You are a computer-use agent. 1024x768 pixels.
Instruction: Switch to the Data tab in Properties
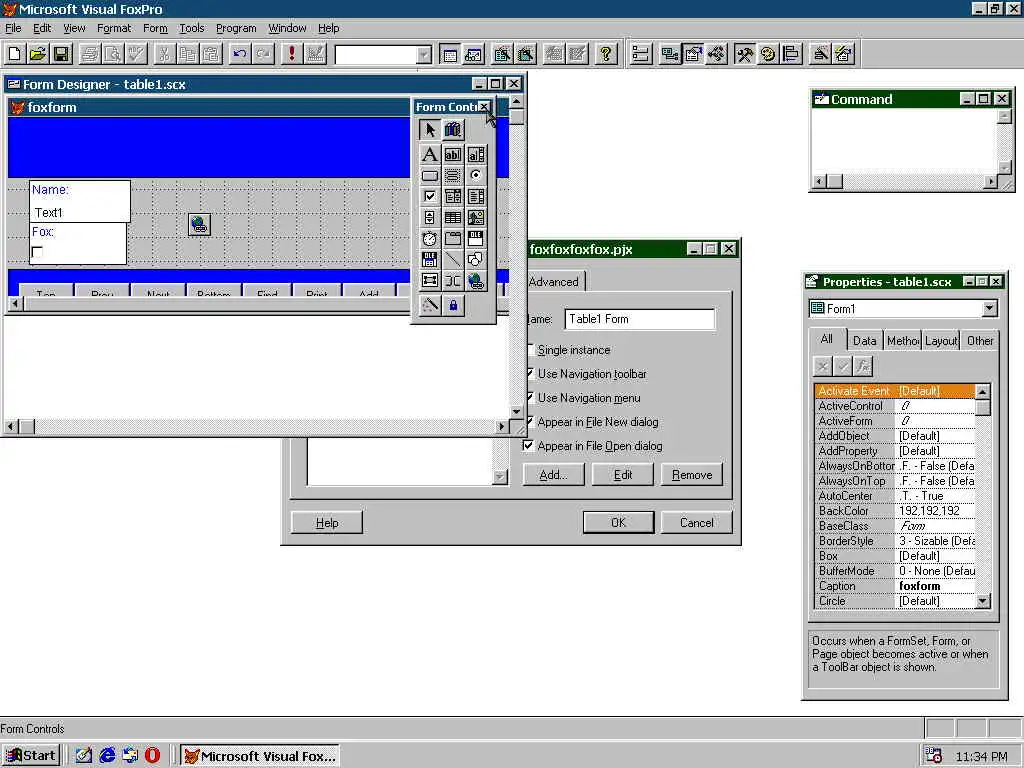pyautogui.click(x=864, y=340)
